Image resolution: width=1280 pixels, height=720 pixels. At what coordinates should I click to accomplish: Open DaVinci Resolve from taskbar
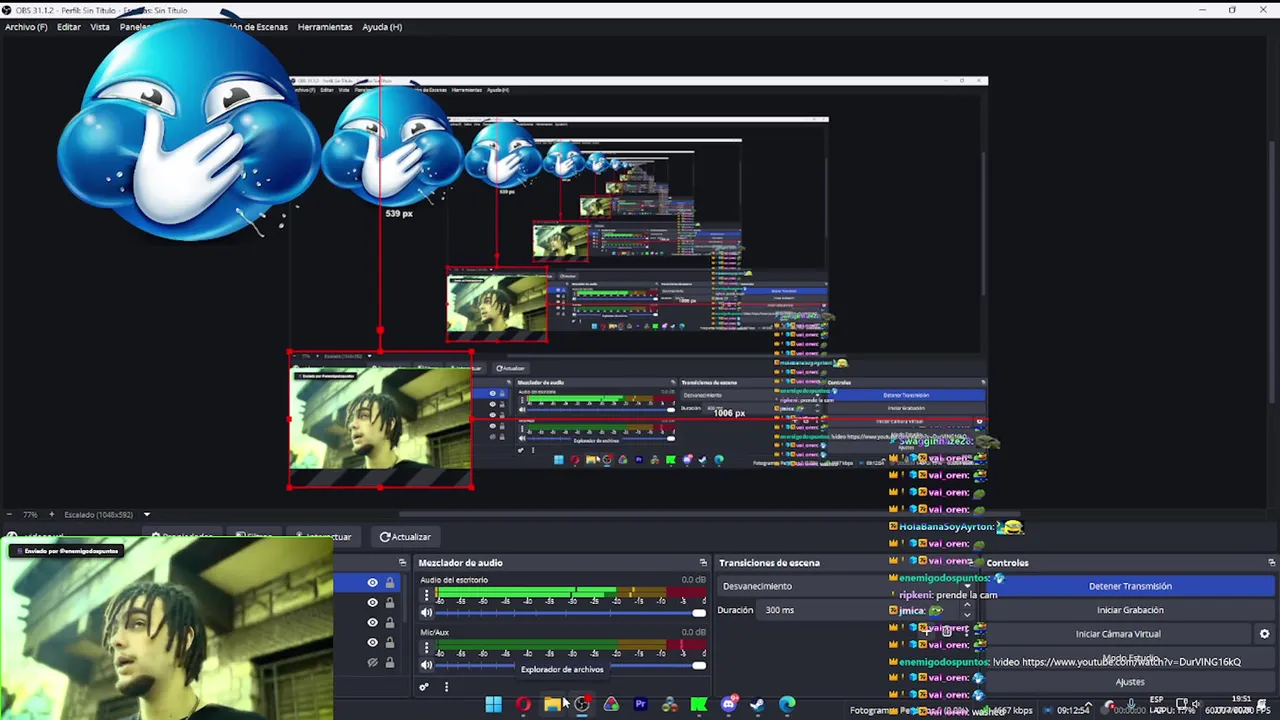670,705
